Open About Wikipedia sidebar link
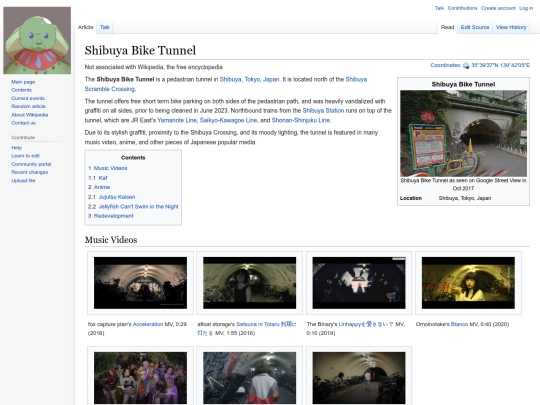Image resolution: width=540 pixels, height=405 pixels. point(30,115)
